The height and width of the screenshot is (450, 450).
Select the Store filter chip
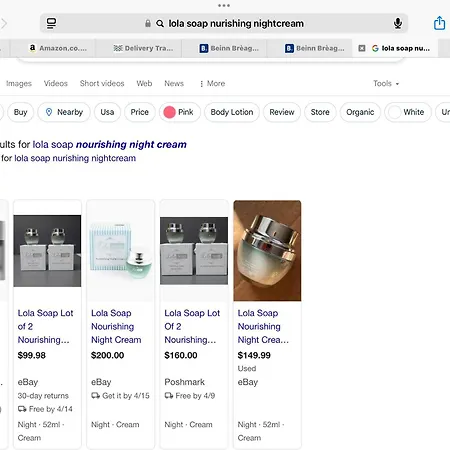click(320, 112)
